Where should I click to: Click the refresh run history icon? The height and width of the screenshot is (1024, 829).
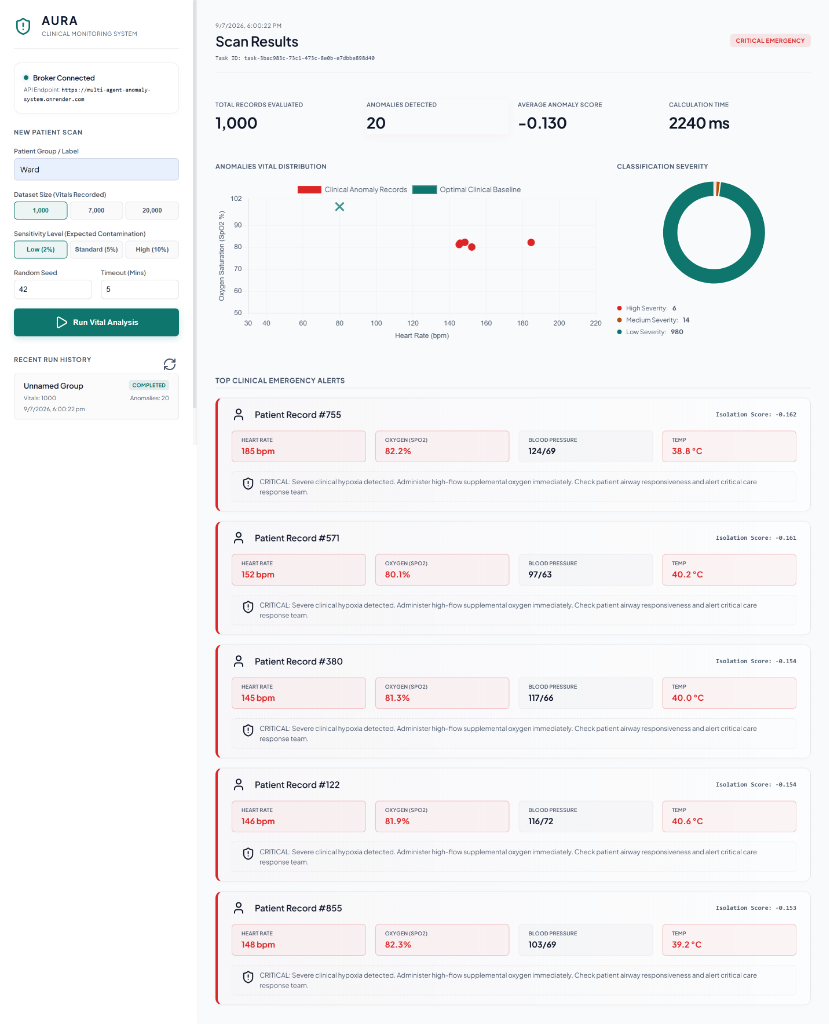(x=170, y=364)
